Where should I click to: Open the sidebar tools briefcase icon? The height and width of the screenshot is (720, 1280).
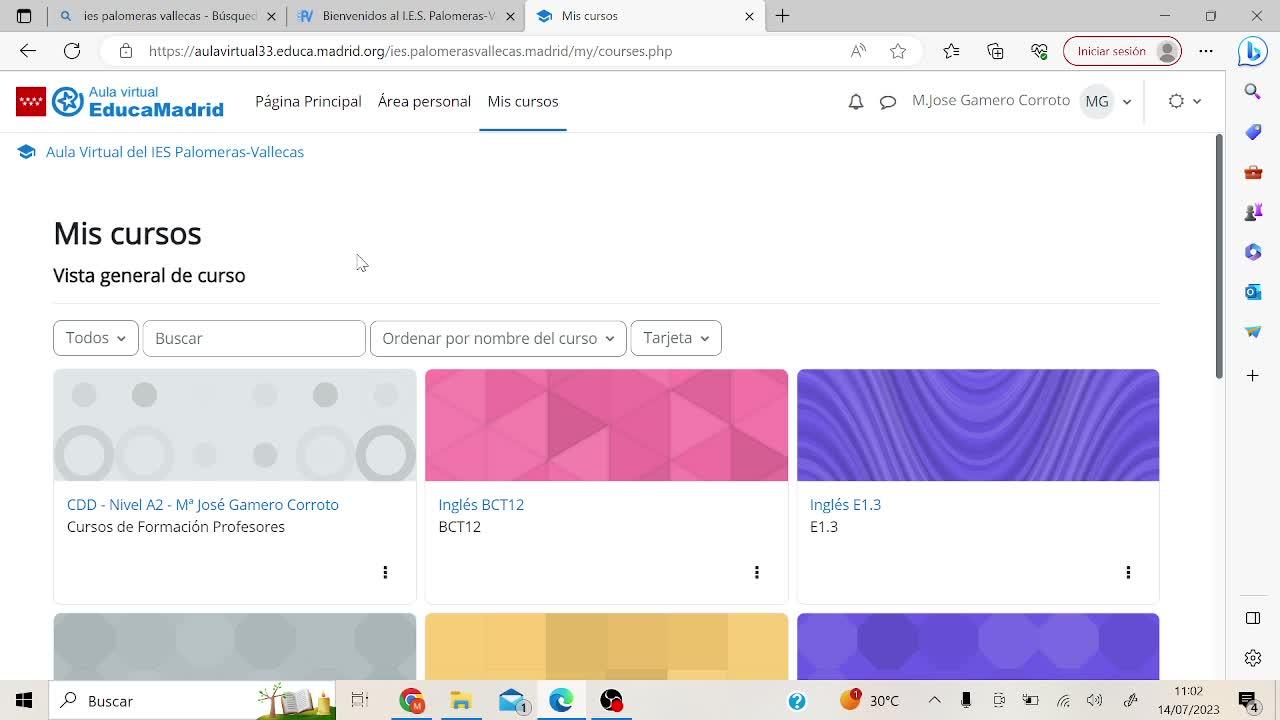[1253, 172]
